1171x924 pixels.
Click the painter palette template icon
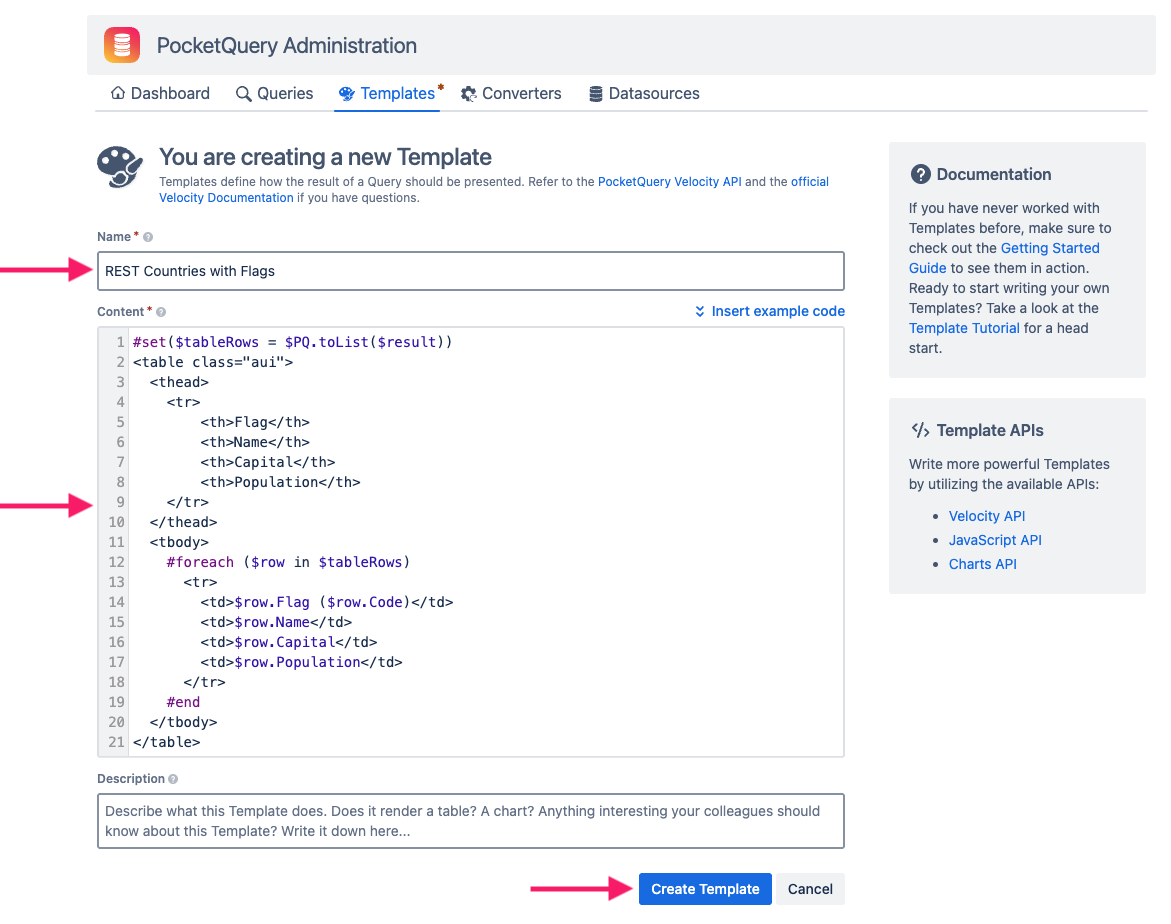(x=120, y=166)
